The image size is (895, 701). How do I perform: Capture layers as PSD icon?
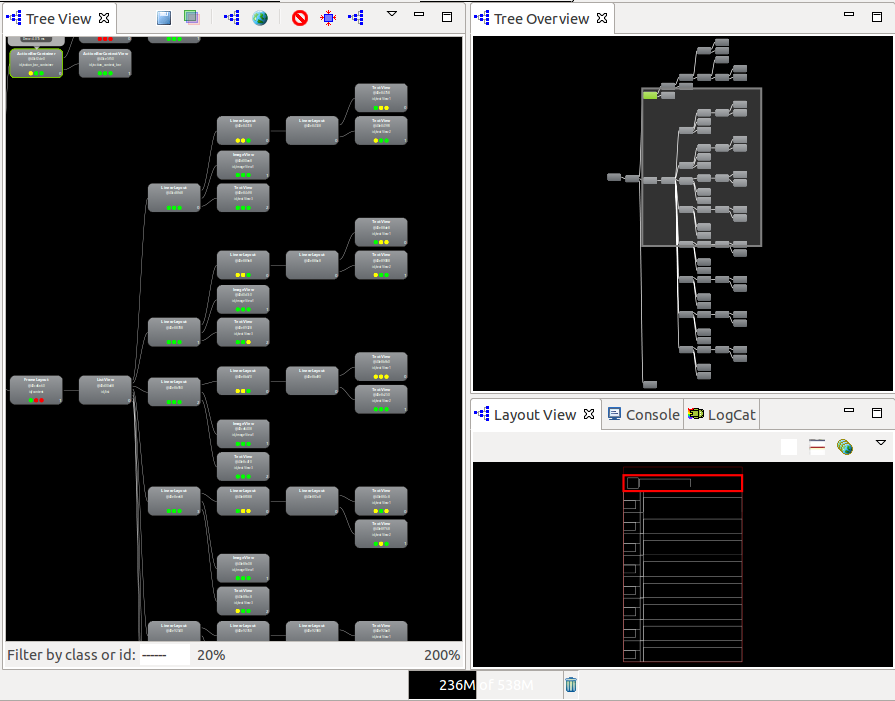click(x=192, y=18)
